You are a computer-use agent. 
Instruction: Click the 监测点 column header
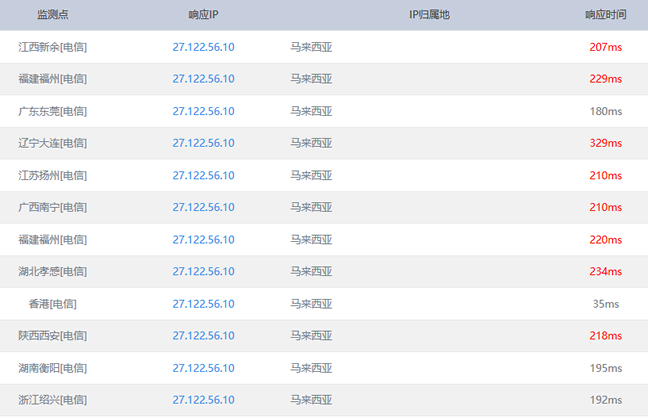pyautogui.click(x=52, y=15)
